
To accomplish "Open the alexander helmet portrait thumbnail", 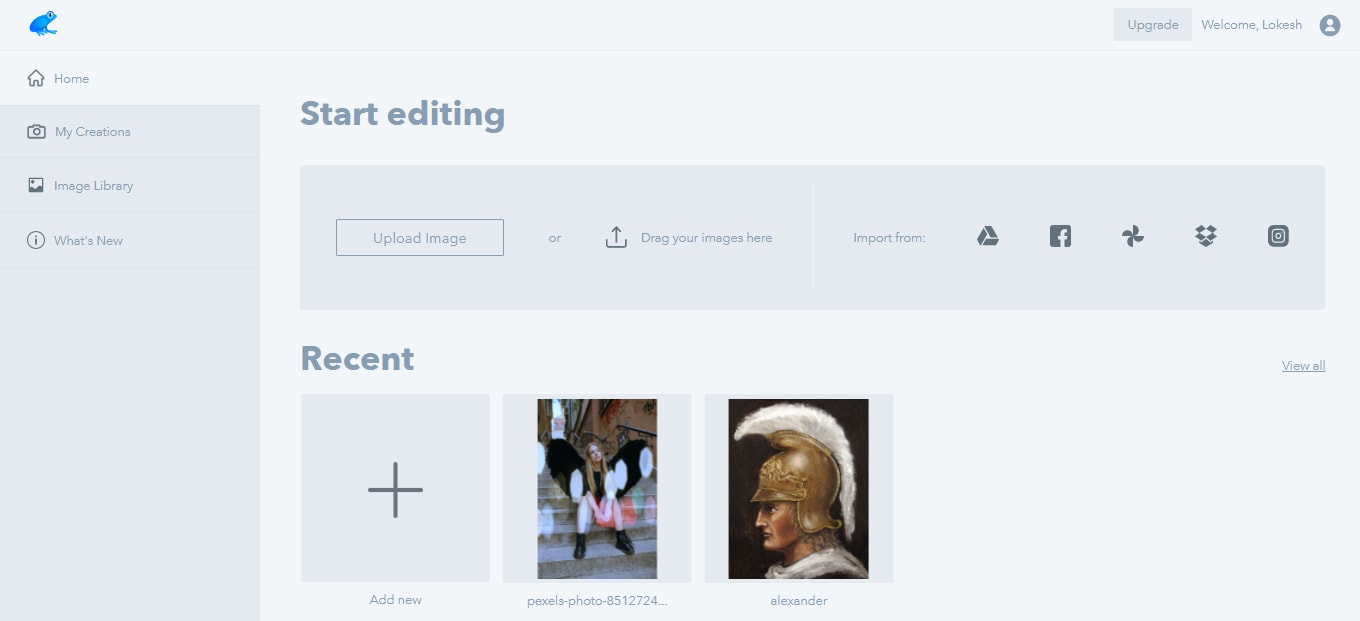I will coord(798,489).
